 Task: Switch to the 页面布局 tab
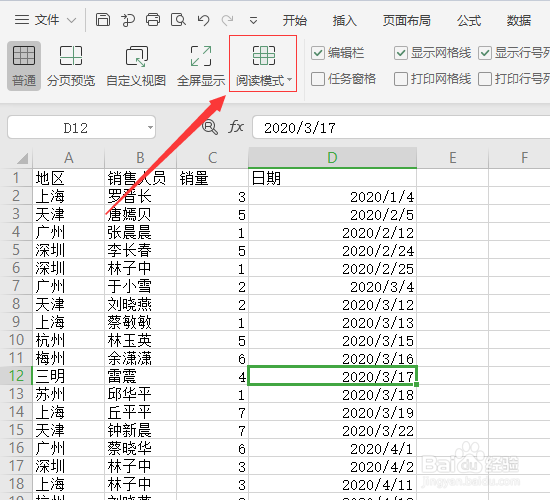coord(407,20)
